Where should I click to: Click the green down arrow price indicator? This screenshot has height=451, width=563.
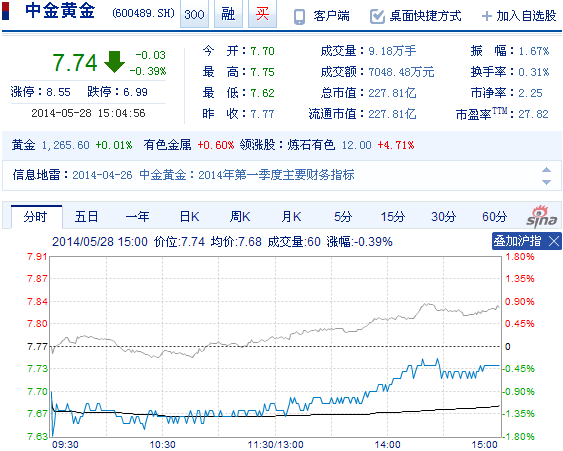coord(114,62)
